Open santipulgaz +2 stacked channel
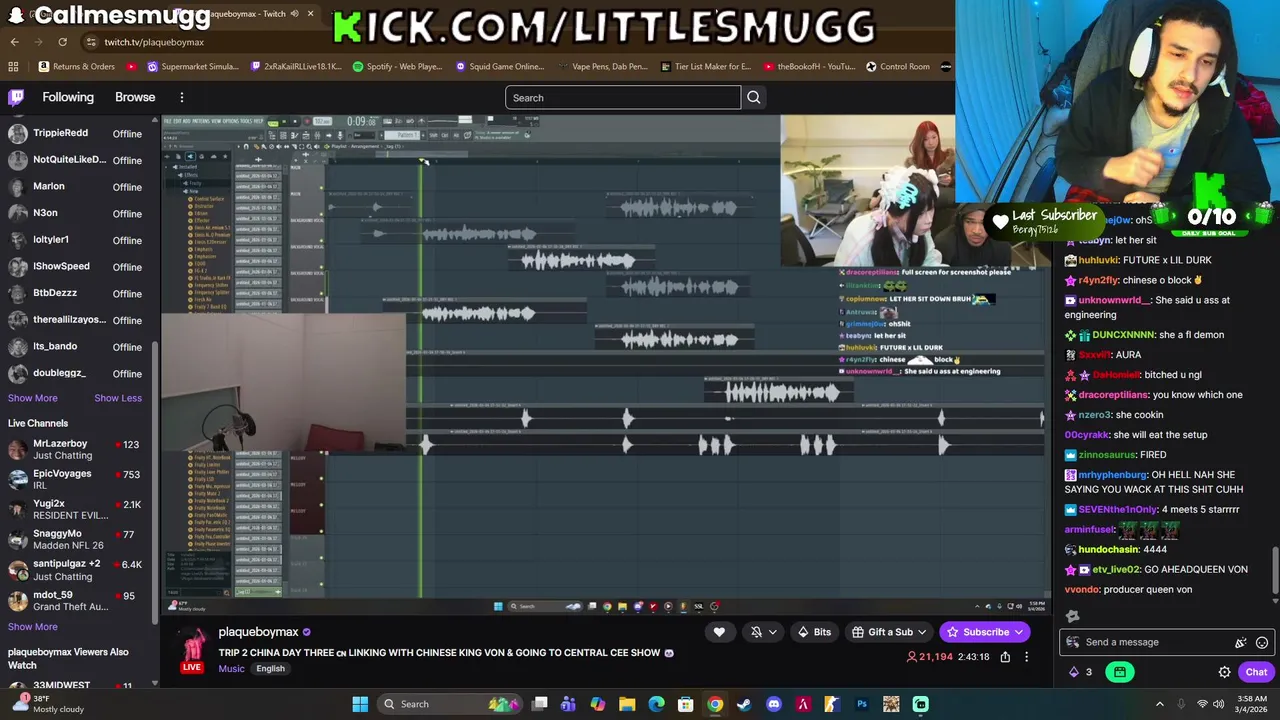The height and width of the screenshot is (720, 1280). tap(76, 570)
